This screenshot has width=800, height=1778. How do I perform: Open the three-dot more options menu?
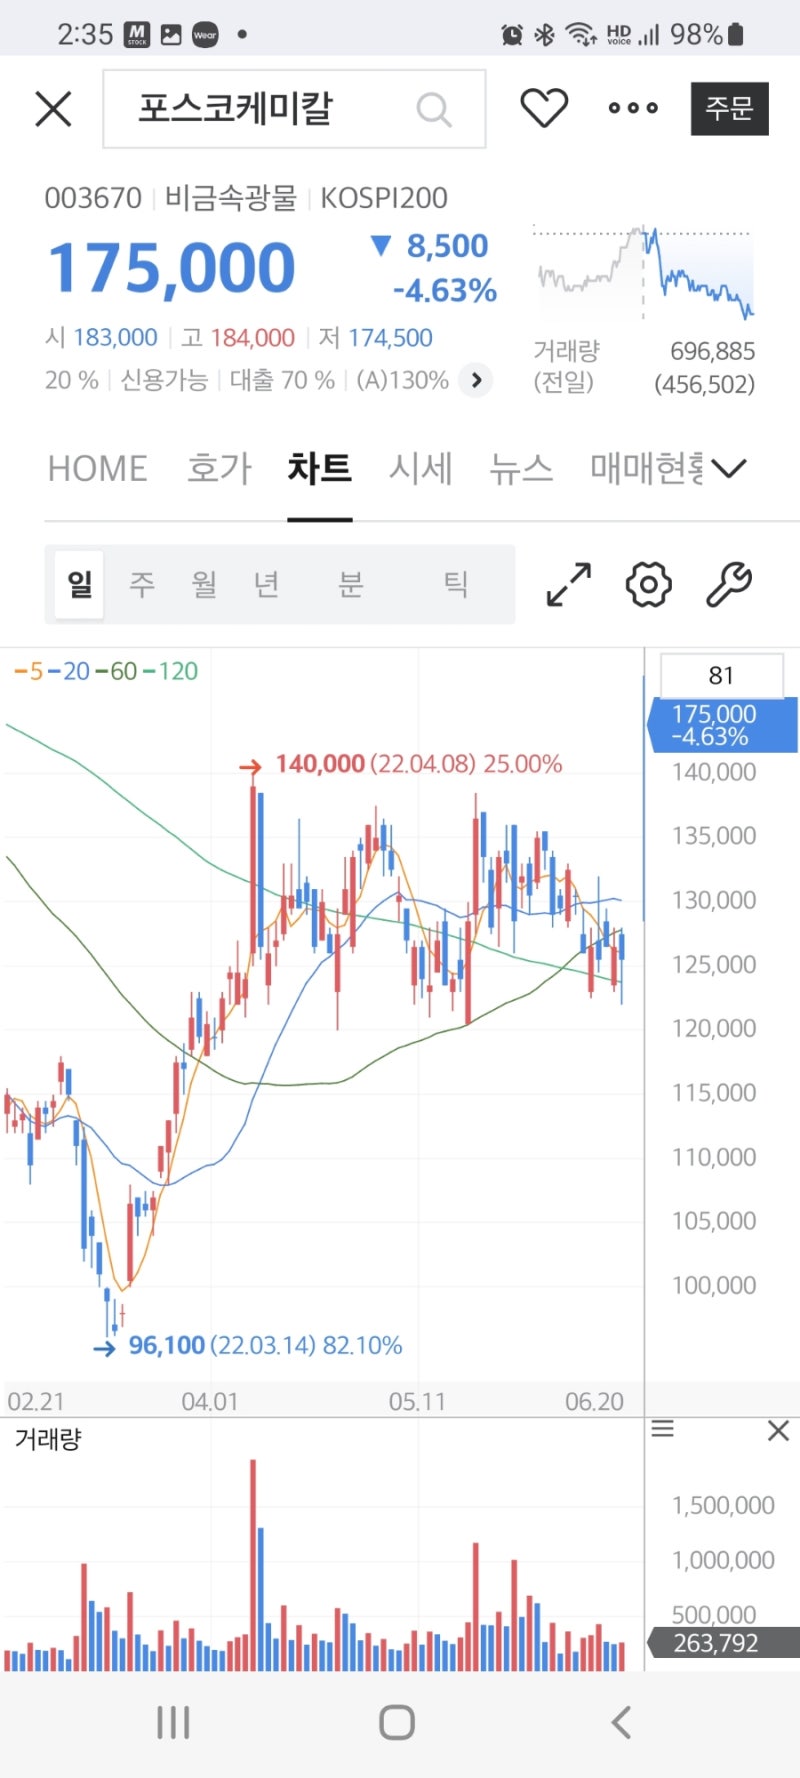point(633,108)
